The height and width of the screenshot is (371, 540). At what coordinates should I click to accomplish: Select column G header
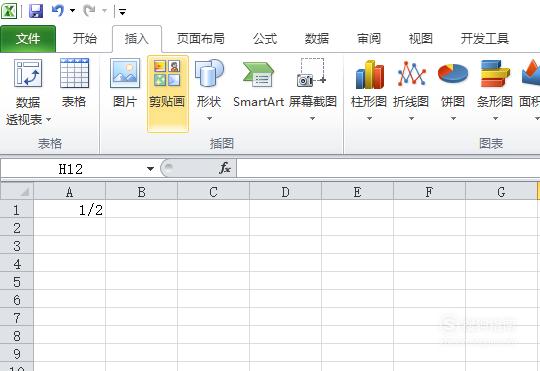[501, 192]
